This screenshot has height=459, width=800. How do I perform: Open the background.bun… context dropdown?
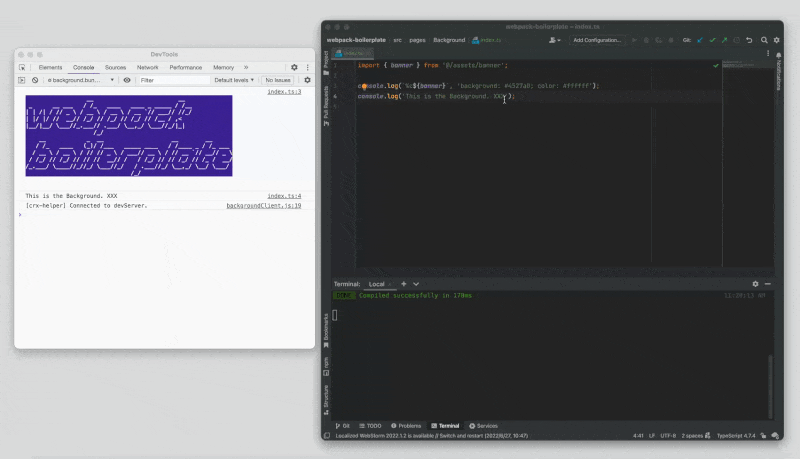(81, 80)
